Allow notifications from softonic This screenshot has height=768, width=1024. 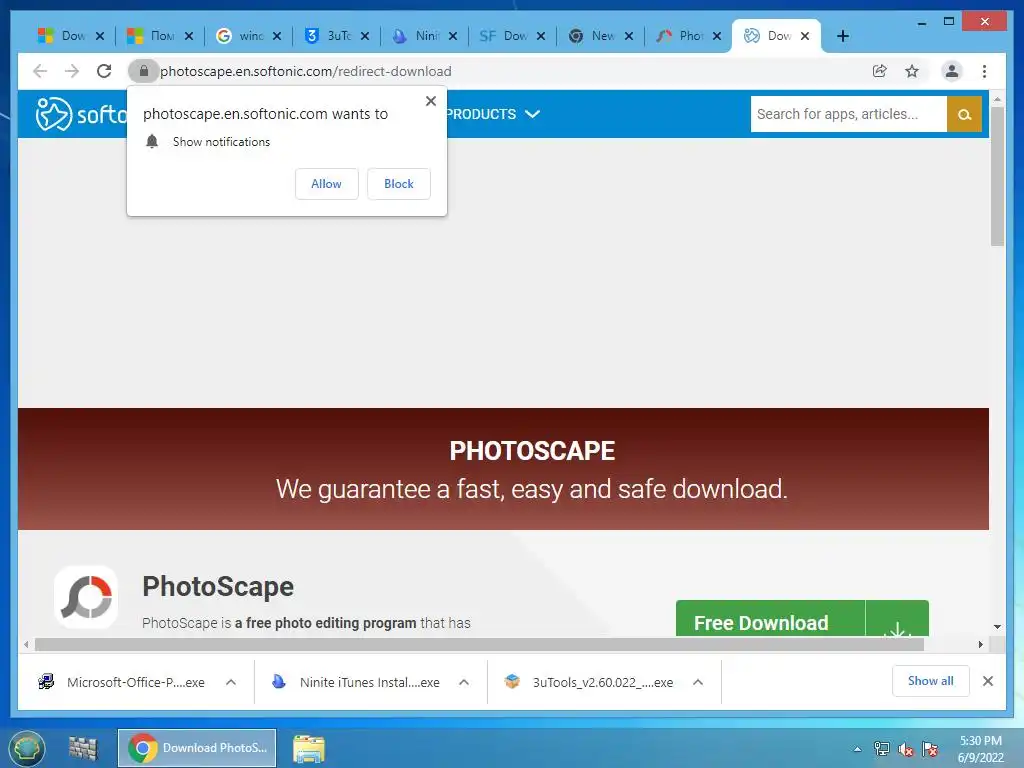(x=327, y=184)
